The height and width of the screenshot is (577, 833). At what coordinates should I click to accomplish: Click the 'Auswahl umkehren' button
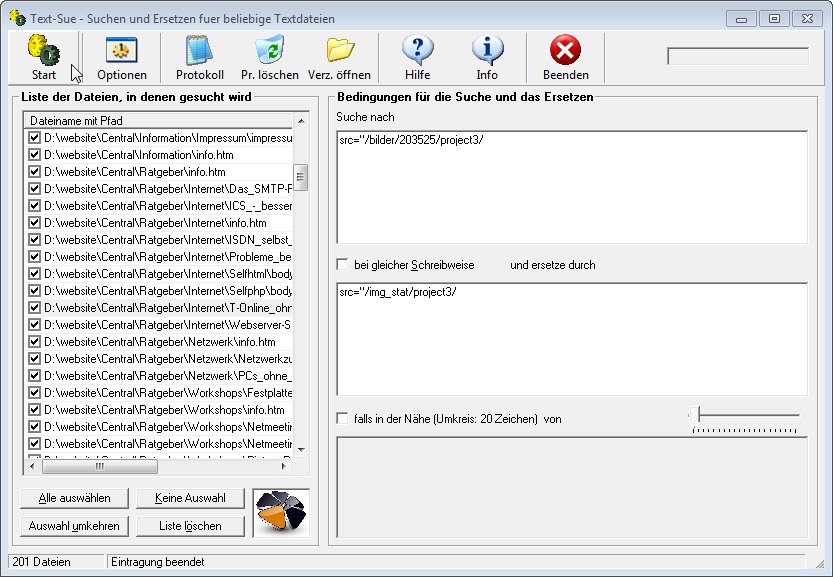[74, 525]
